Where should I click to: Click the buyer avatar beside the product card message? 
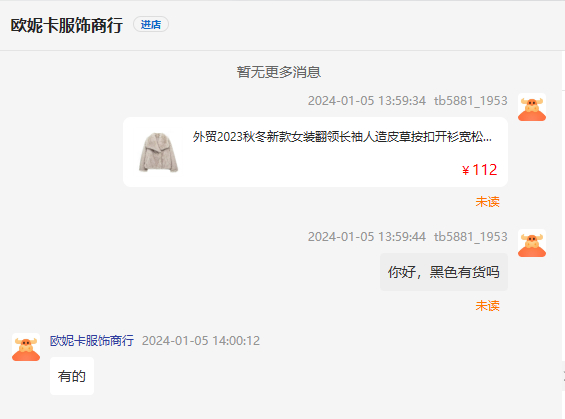[532, 107]
